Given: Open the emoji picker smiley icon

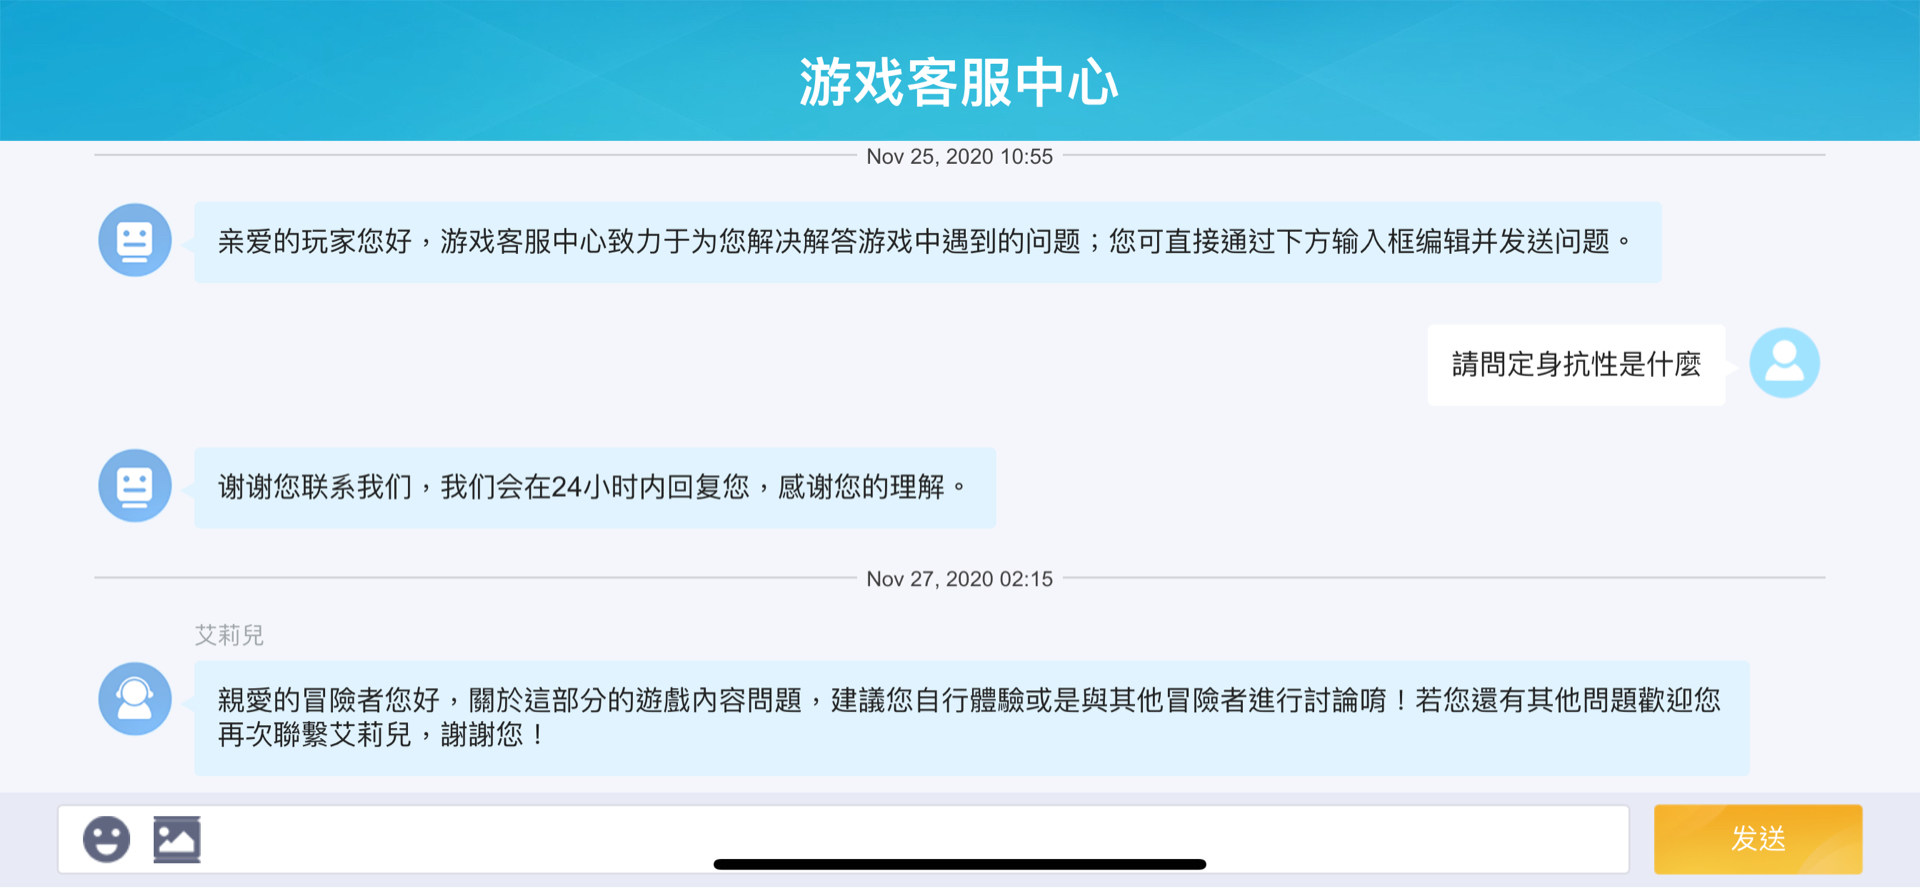Looking at the screenshot, I should pyautogui.click(x=106, y=839).
